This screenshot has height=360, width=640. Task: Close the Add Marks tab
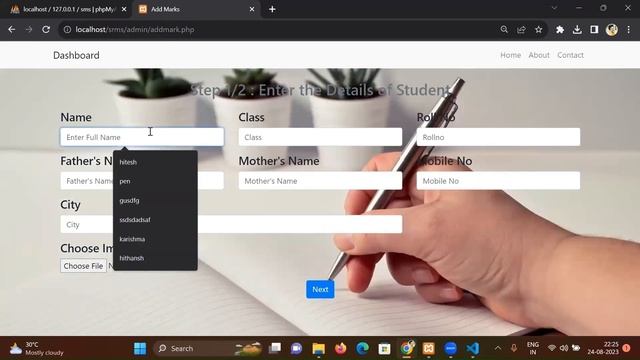click(x=252, y=9)
